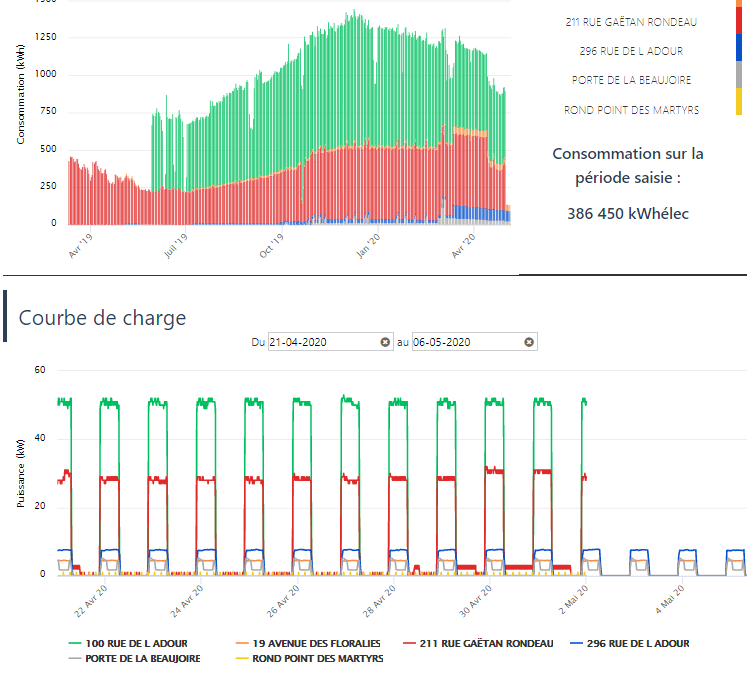Select 211 RUE GAËTAN RONDEAU in consumption legend
The image size is (747, 675).
(x=631, y=22)
